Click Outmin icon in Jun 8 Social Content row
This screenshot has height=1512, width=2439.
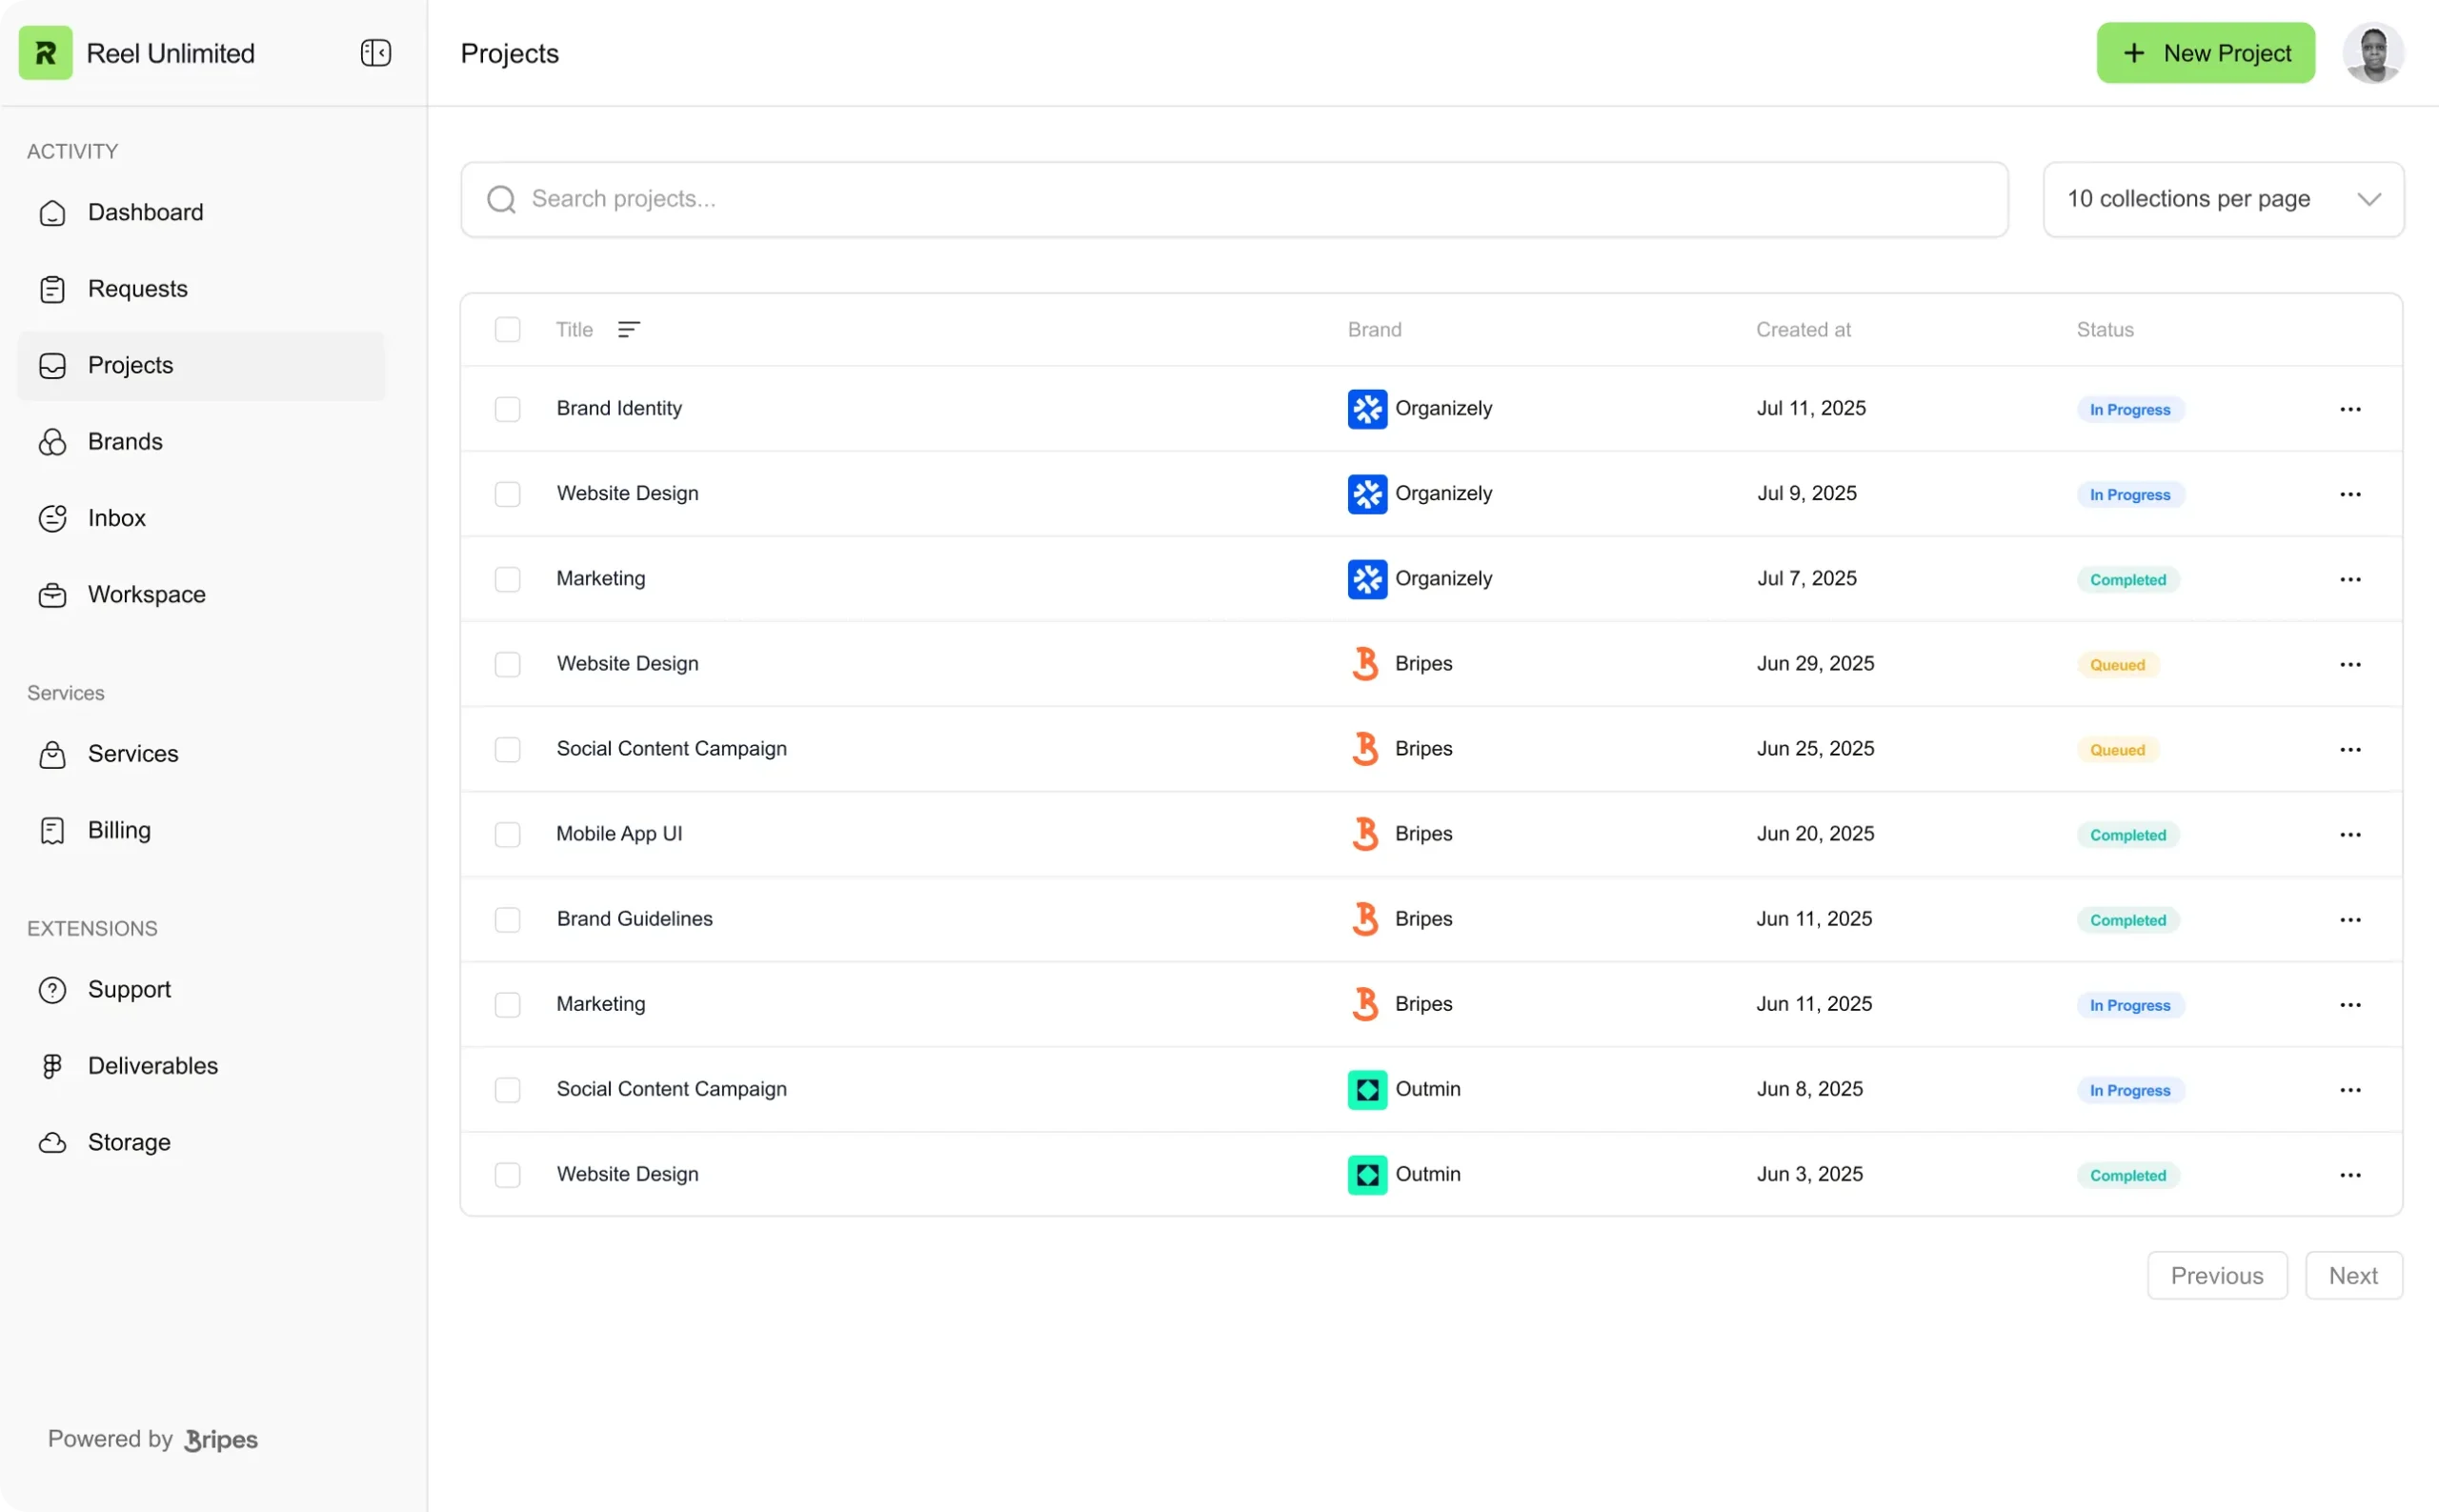point(1367,1090)
